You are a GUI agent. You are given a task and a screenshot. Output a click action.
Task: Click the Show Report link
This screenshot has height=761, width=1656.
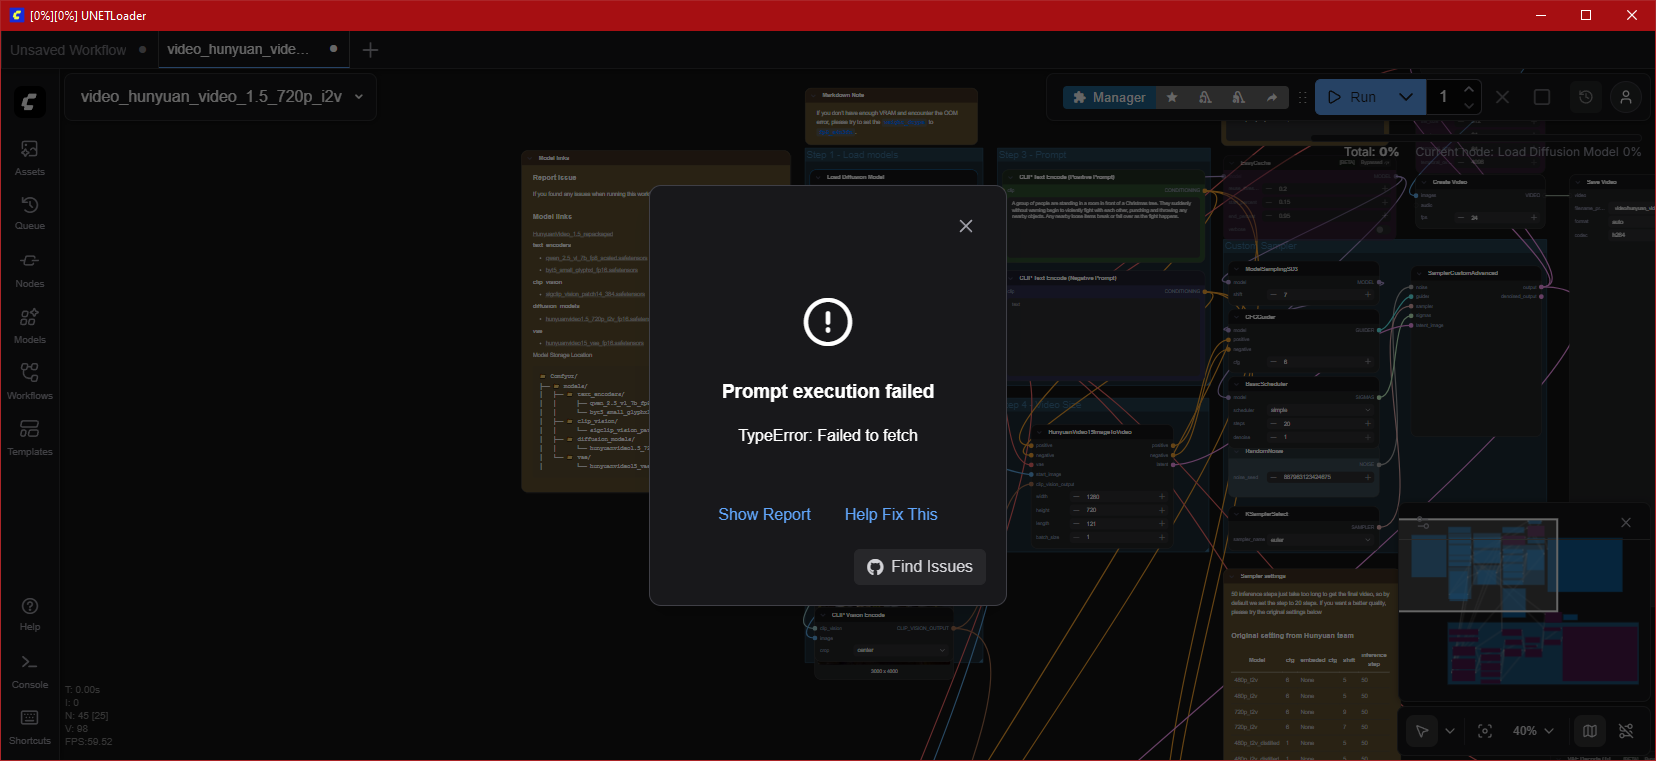coord(764,514)
